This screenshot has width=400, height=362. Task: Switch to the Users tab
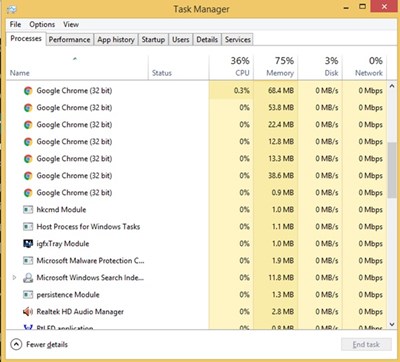pos(181,39)
